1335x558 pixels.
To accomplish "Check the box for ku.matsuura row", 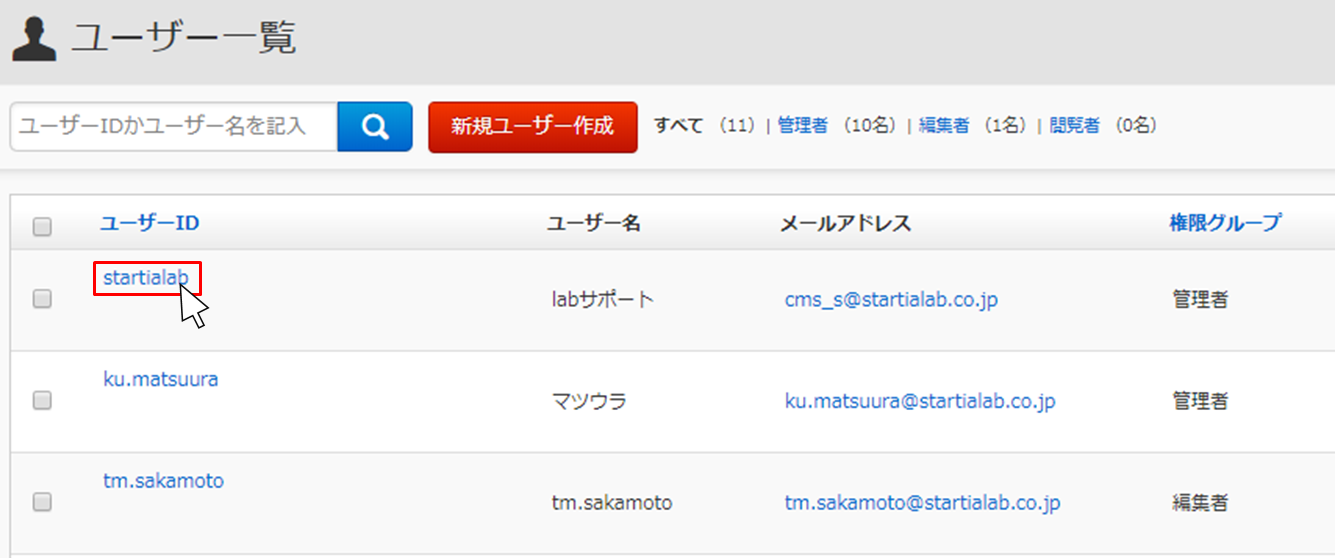I will point(42,400).
